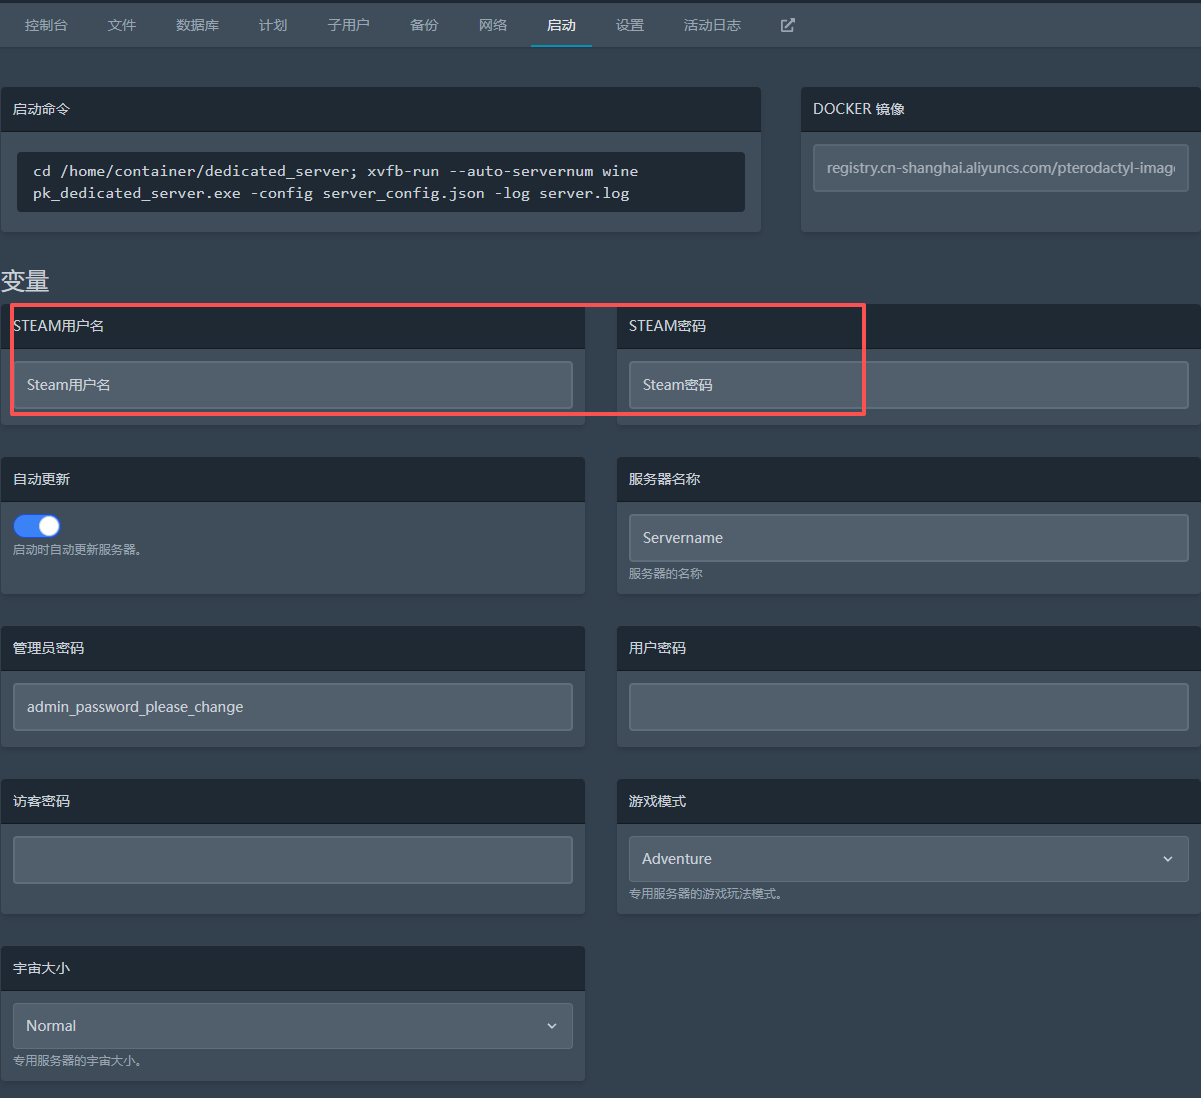This screenshot has height=1098, width=1201.
Task: Click the Servername text field
Action: coord(908,538)
